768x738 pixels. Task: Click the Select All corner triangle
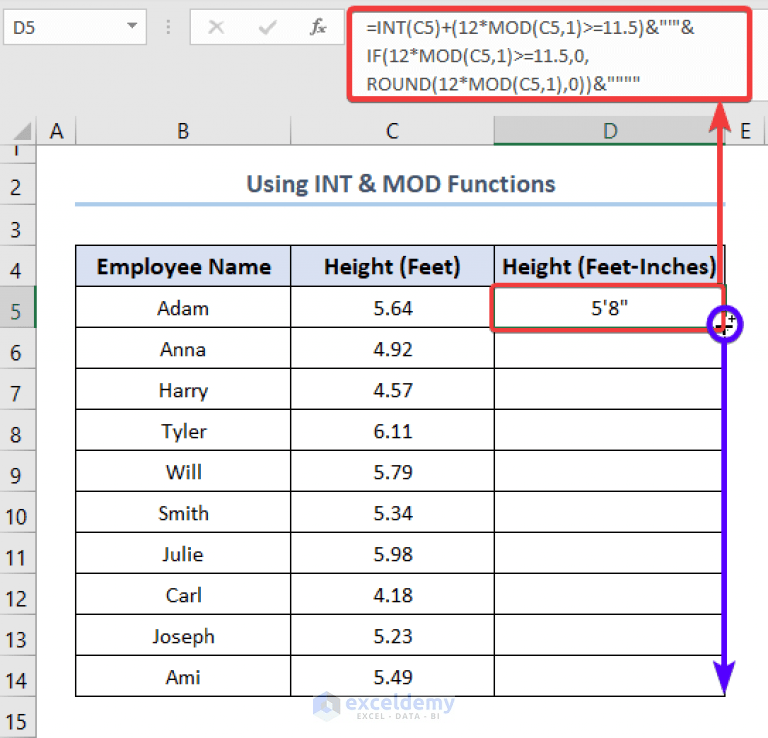click(x=22, y=131)
